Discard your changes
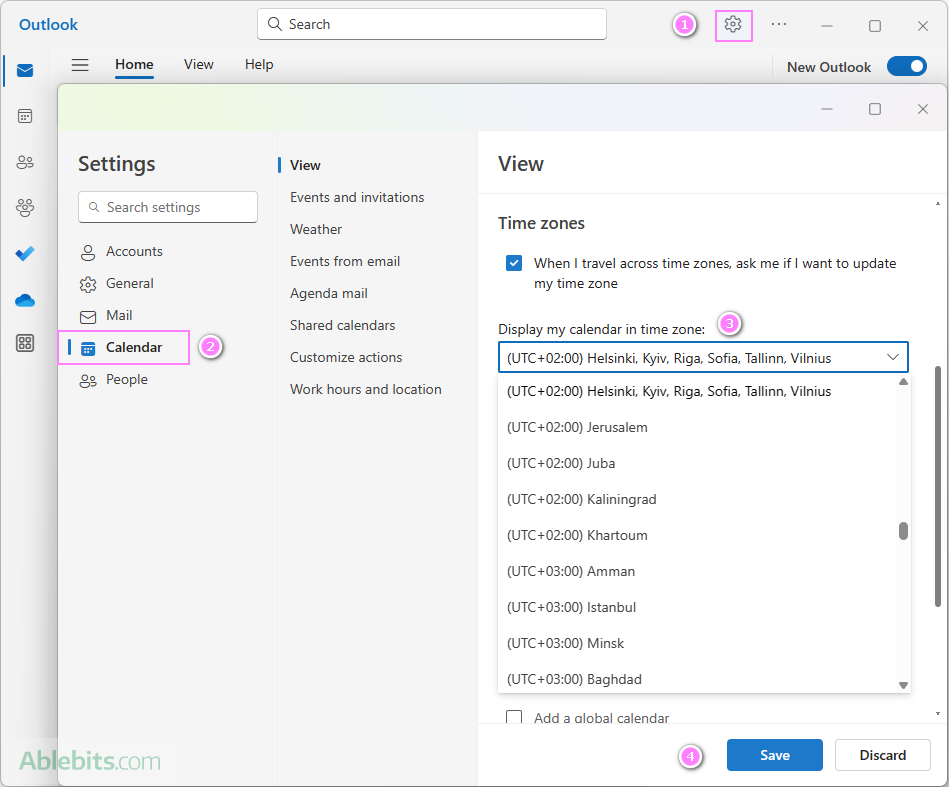 point(882,755)
